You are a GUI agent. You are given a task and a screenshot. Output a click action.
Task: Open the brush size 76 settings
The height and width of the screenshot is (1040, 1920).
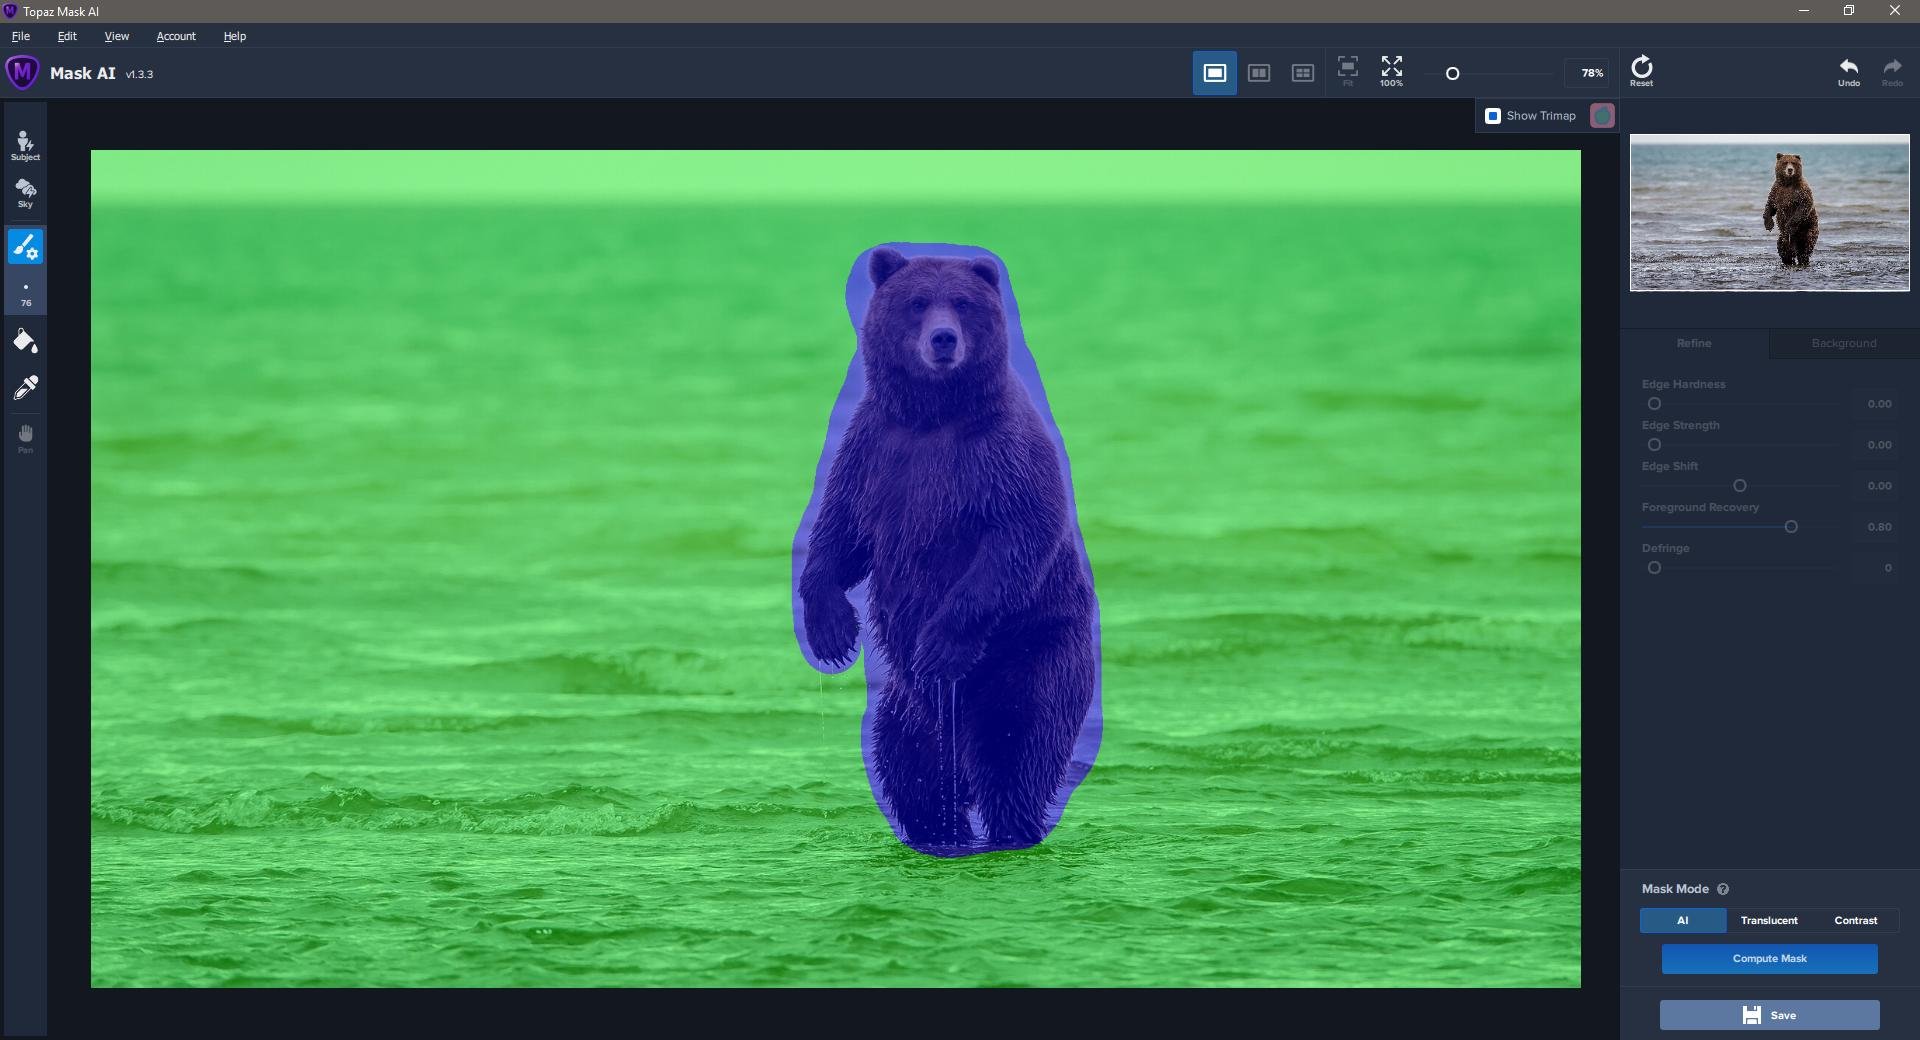[x=25, y=295]
